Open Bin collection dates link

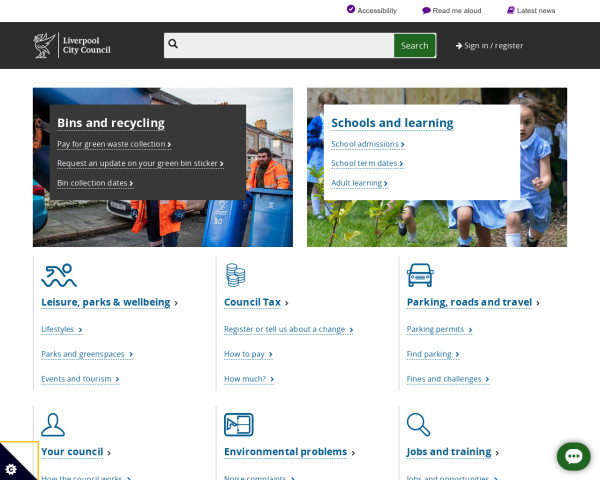coord(95,183)
